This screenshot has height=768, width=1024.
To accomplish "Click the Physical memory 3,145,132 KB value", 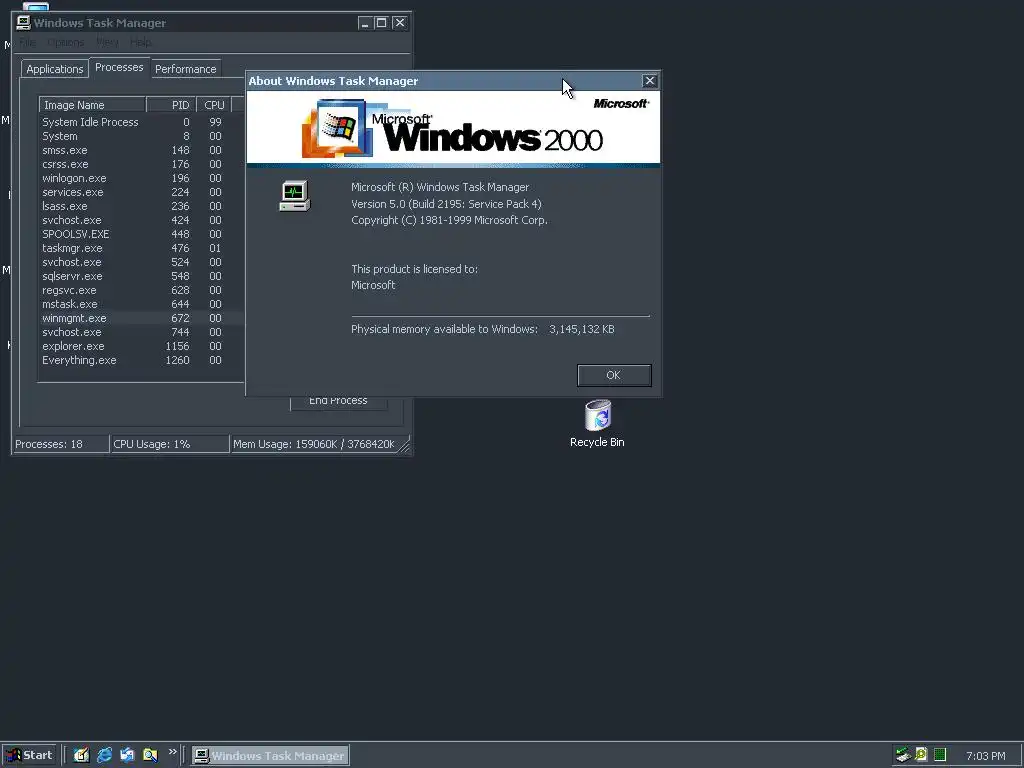I will 582,329.
